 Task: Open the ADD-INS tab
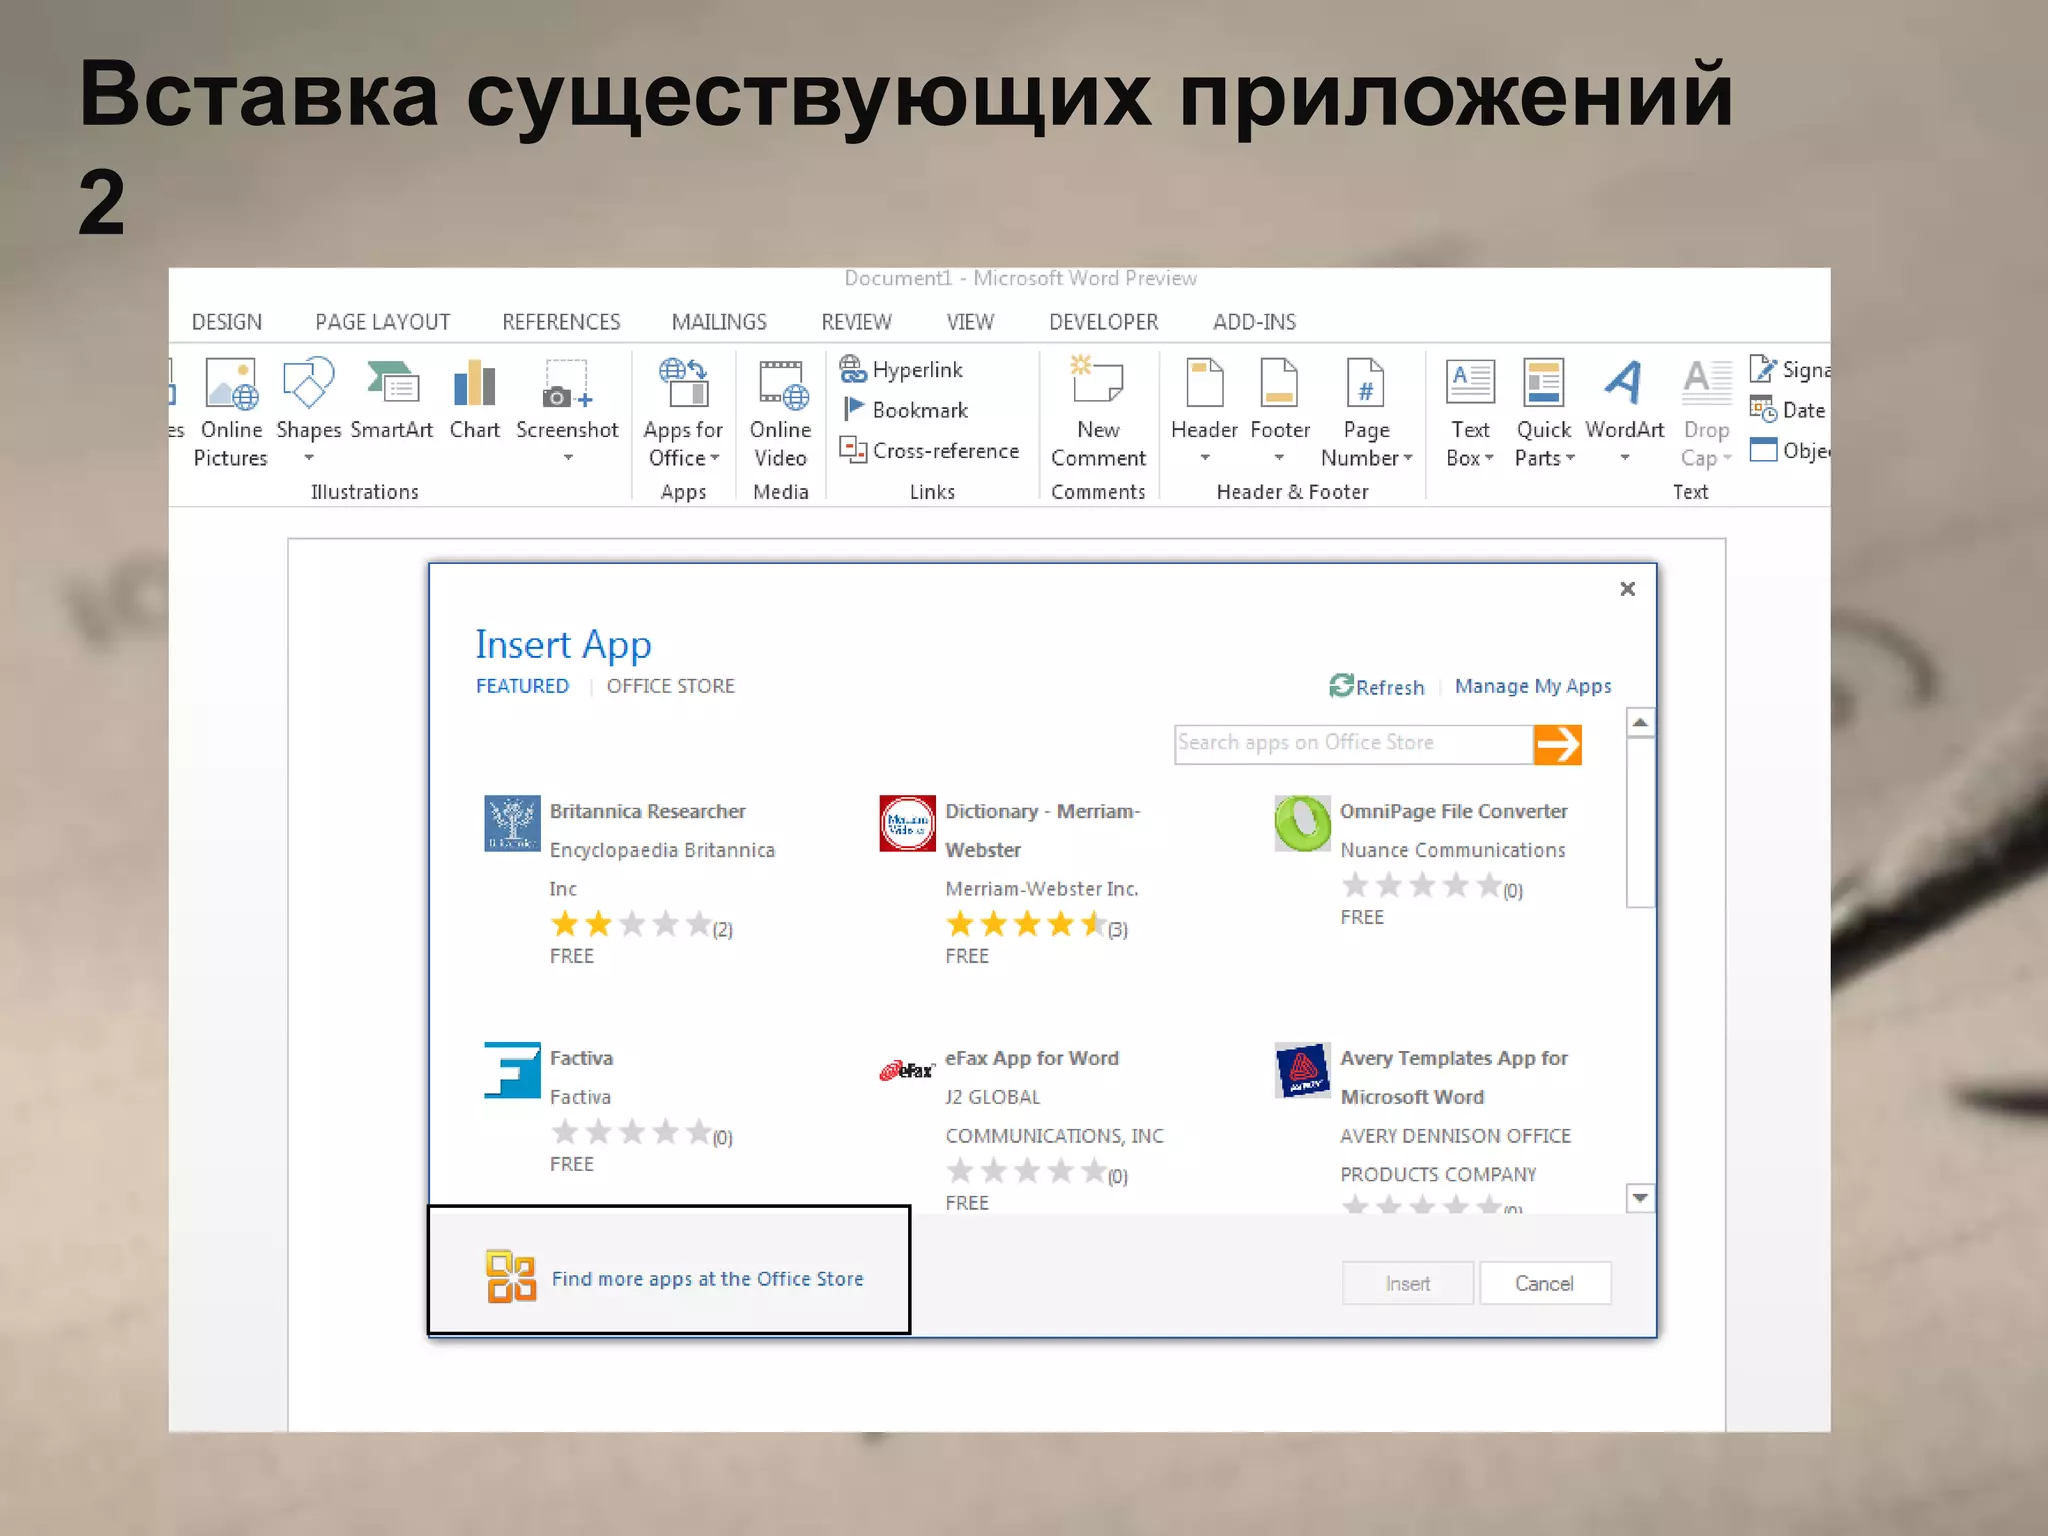1254,322
